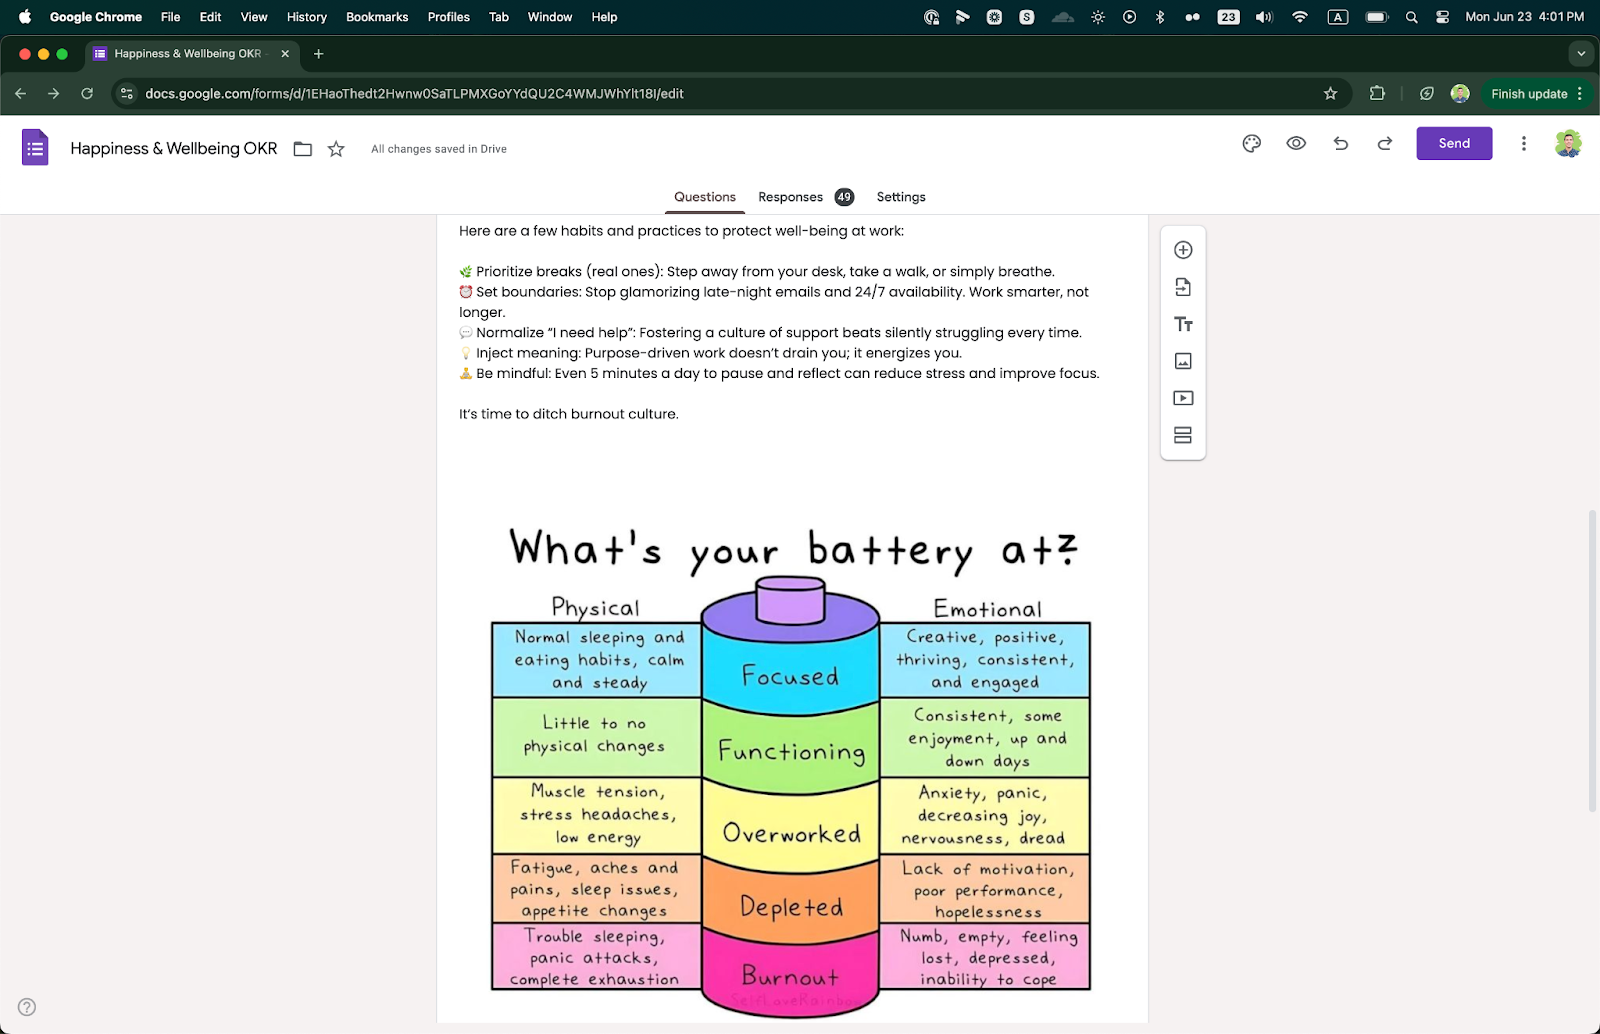Star the Happiness & Wellbeing OKR form
The height and width of the screenshot is (1034, 1600).
pyautogui.click(x=336, y=149)
